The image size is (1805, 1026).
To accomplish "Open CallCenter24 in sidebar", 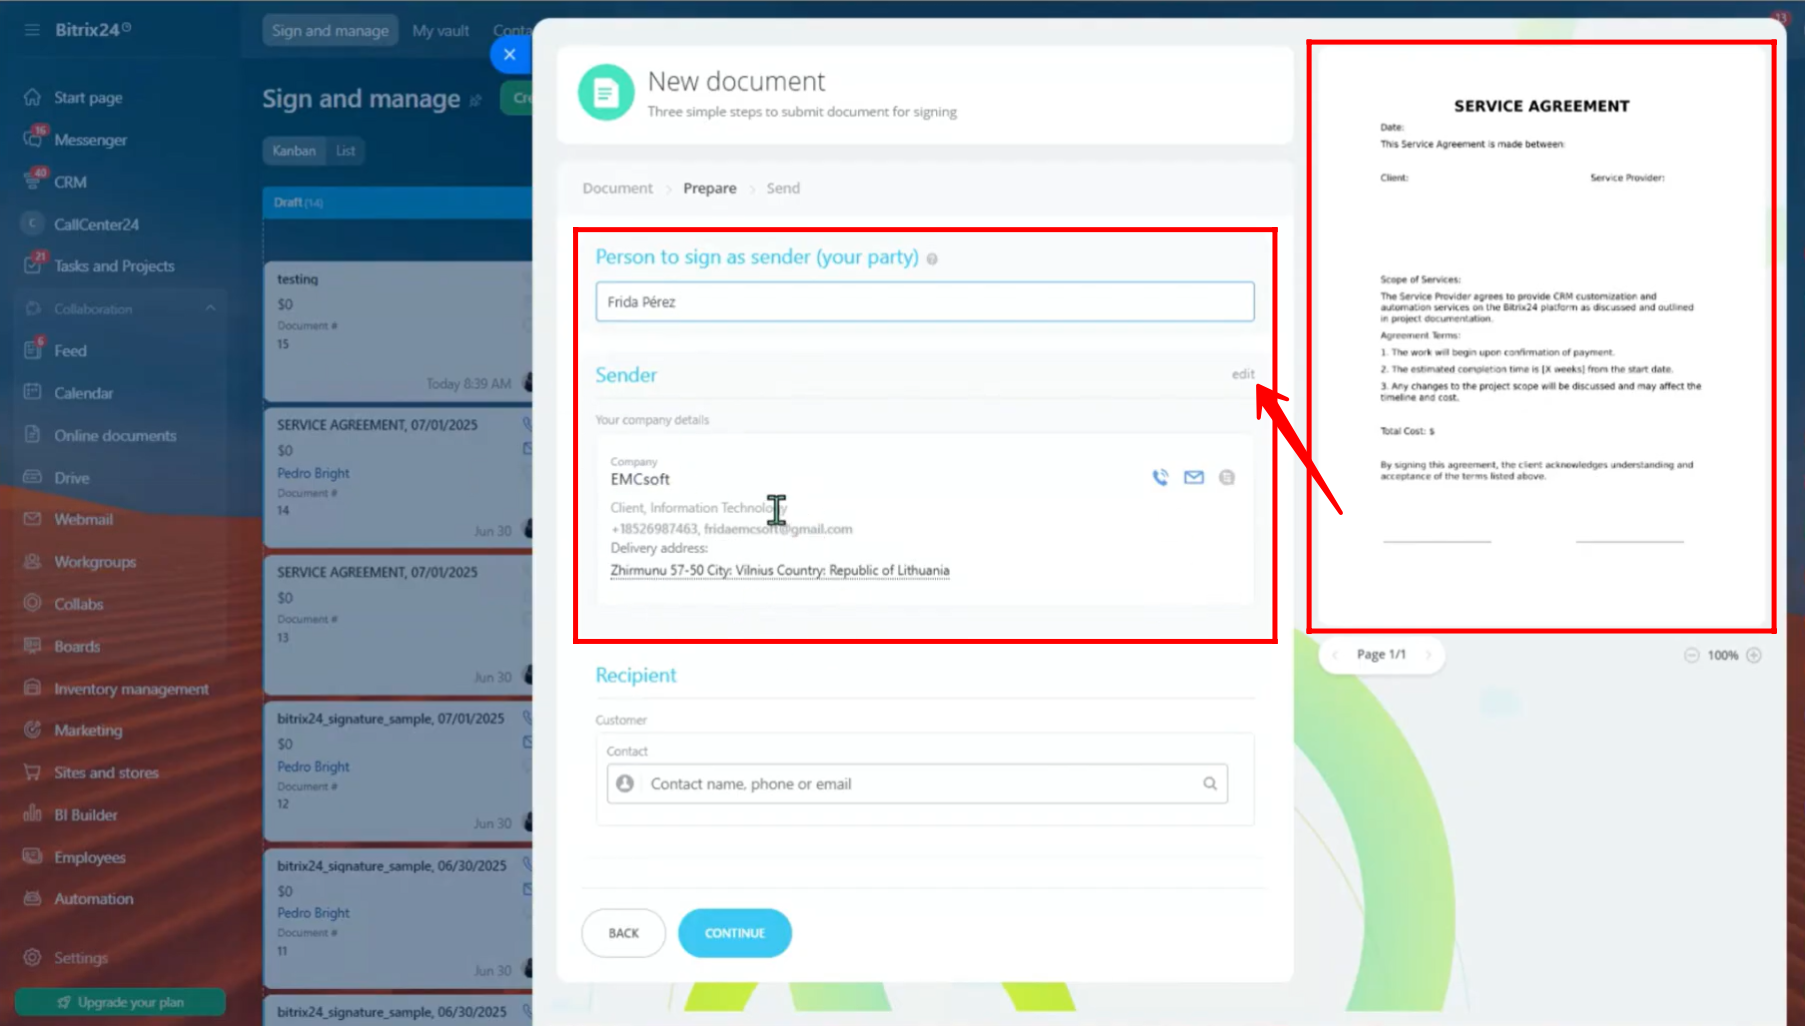I will coord(96,224).
